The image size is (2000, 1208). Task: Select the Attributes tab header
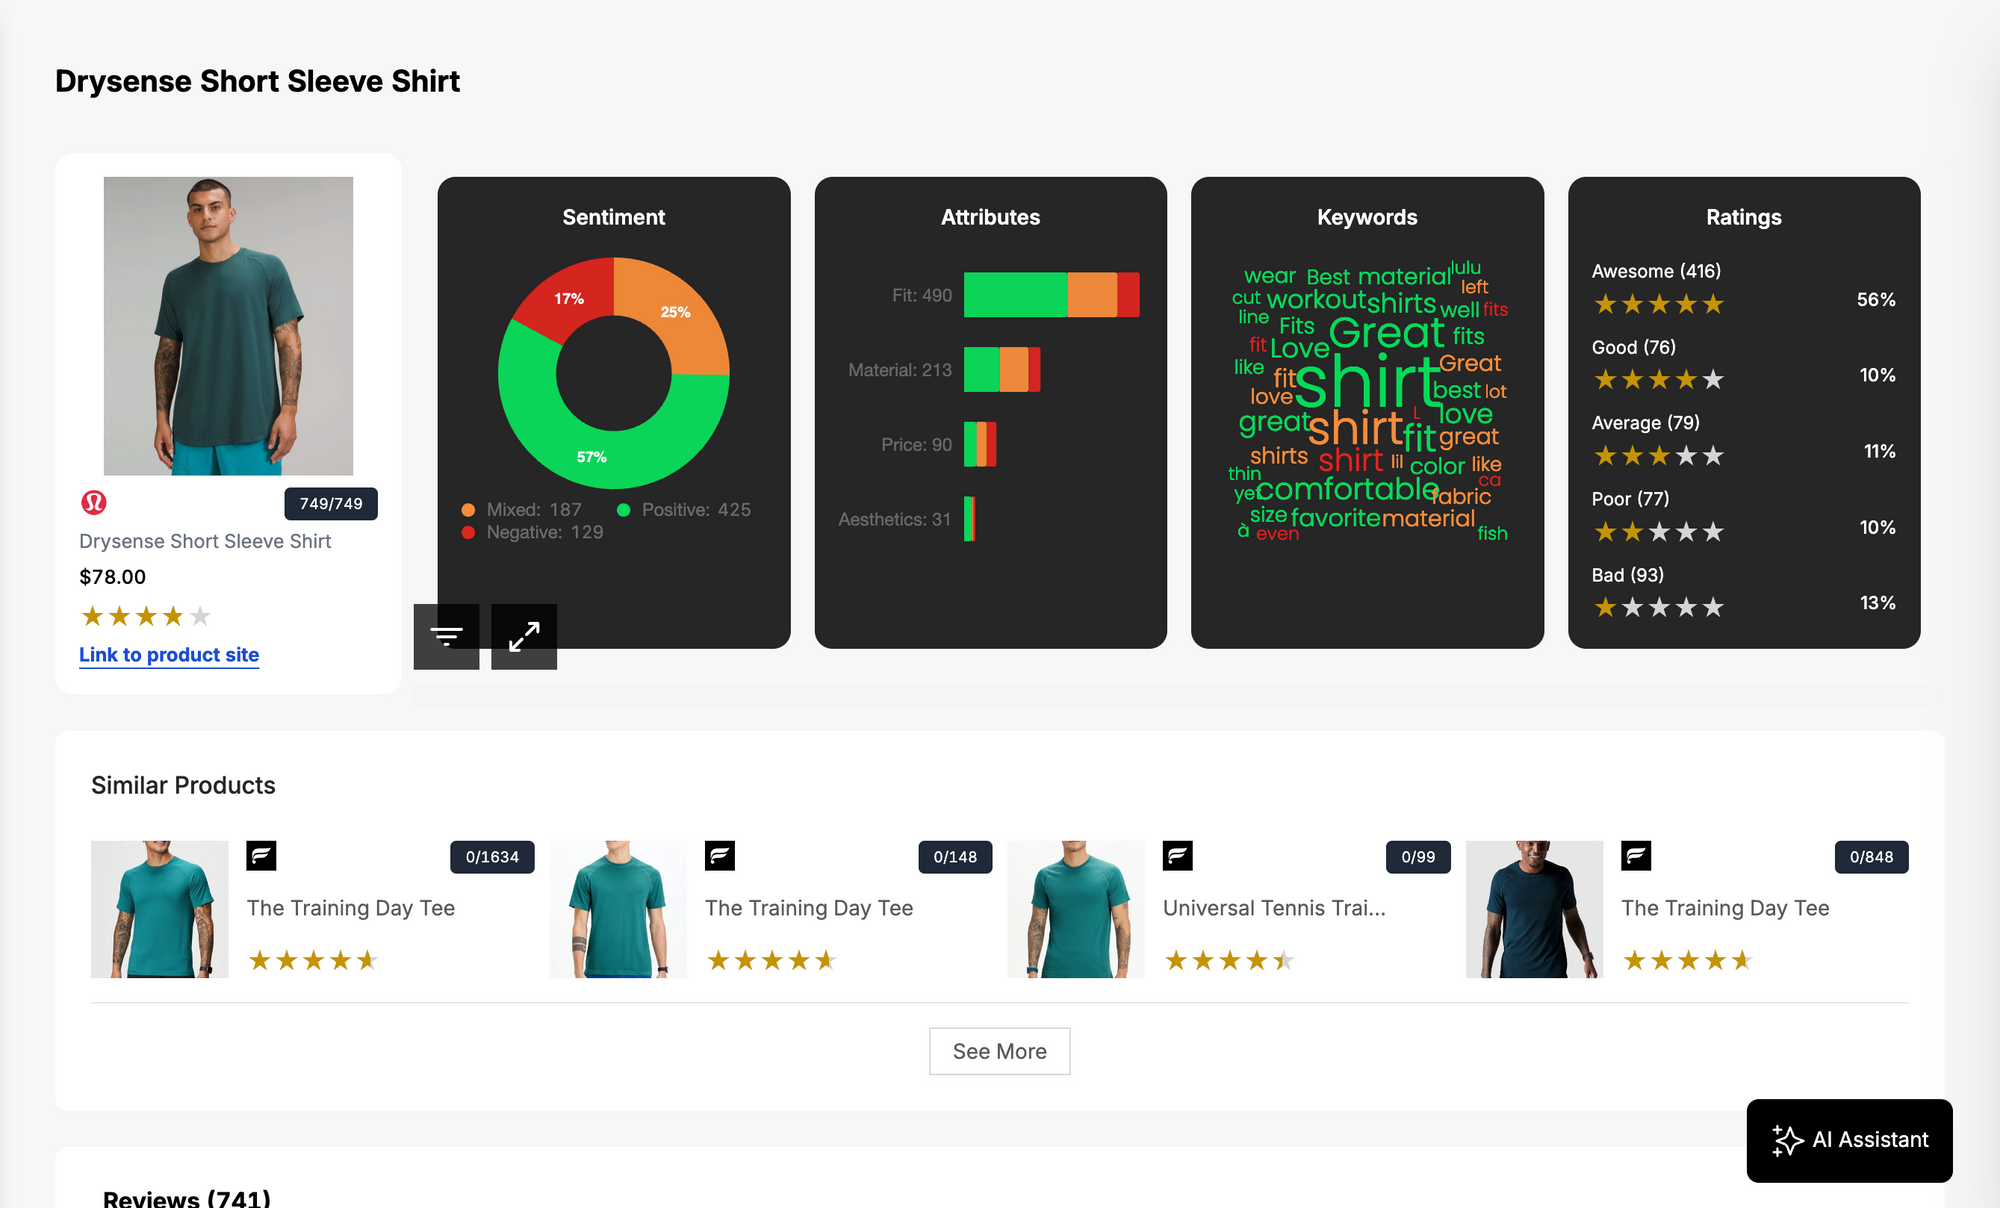click(989, 216)
